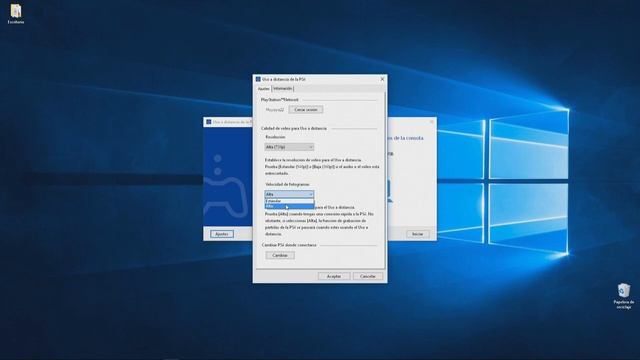This screenshot has height=360, width=640.
Task: Open the Papelera de reciclaje icon
Action: [624, 296]
